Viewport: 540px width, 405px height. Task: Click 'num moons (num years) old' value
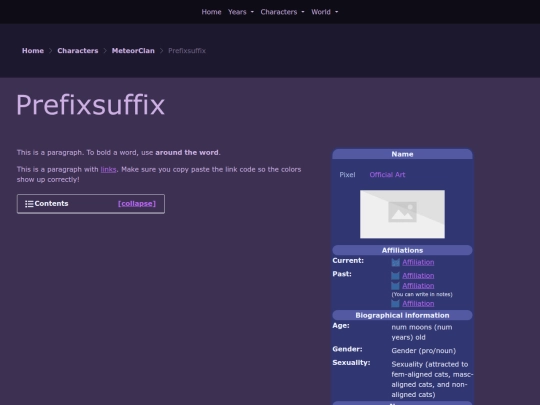(422, 332)
